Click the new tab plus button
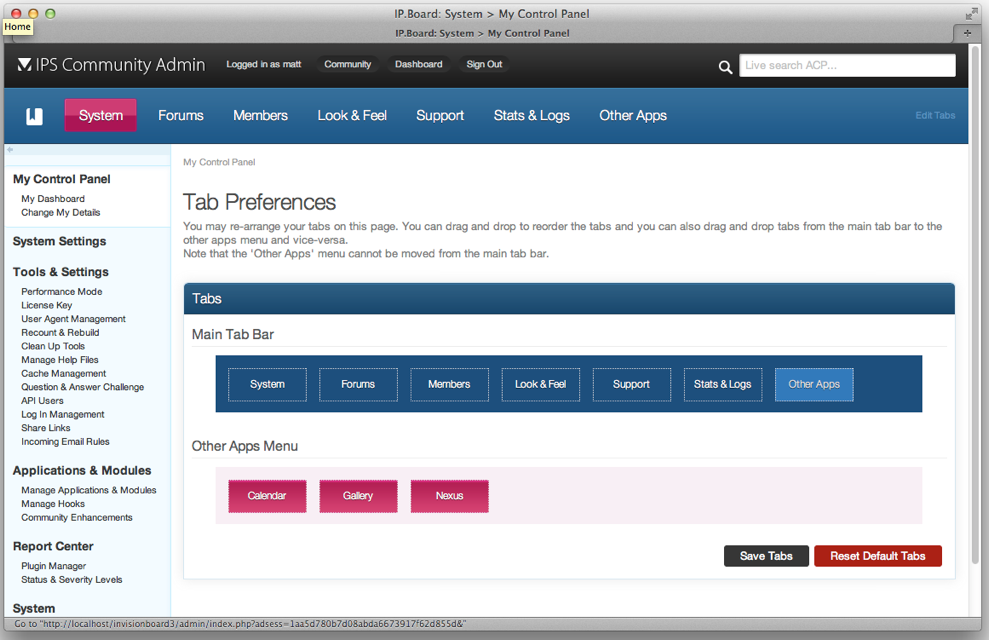The width and height of the screenshot is (989, 640). [968, 33]
